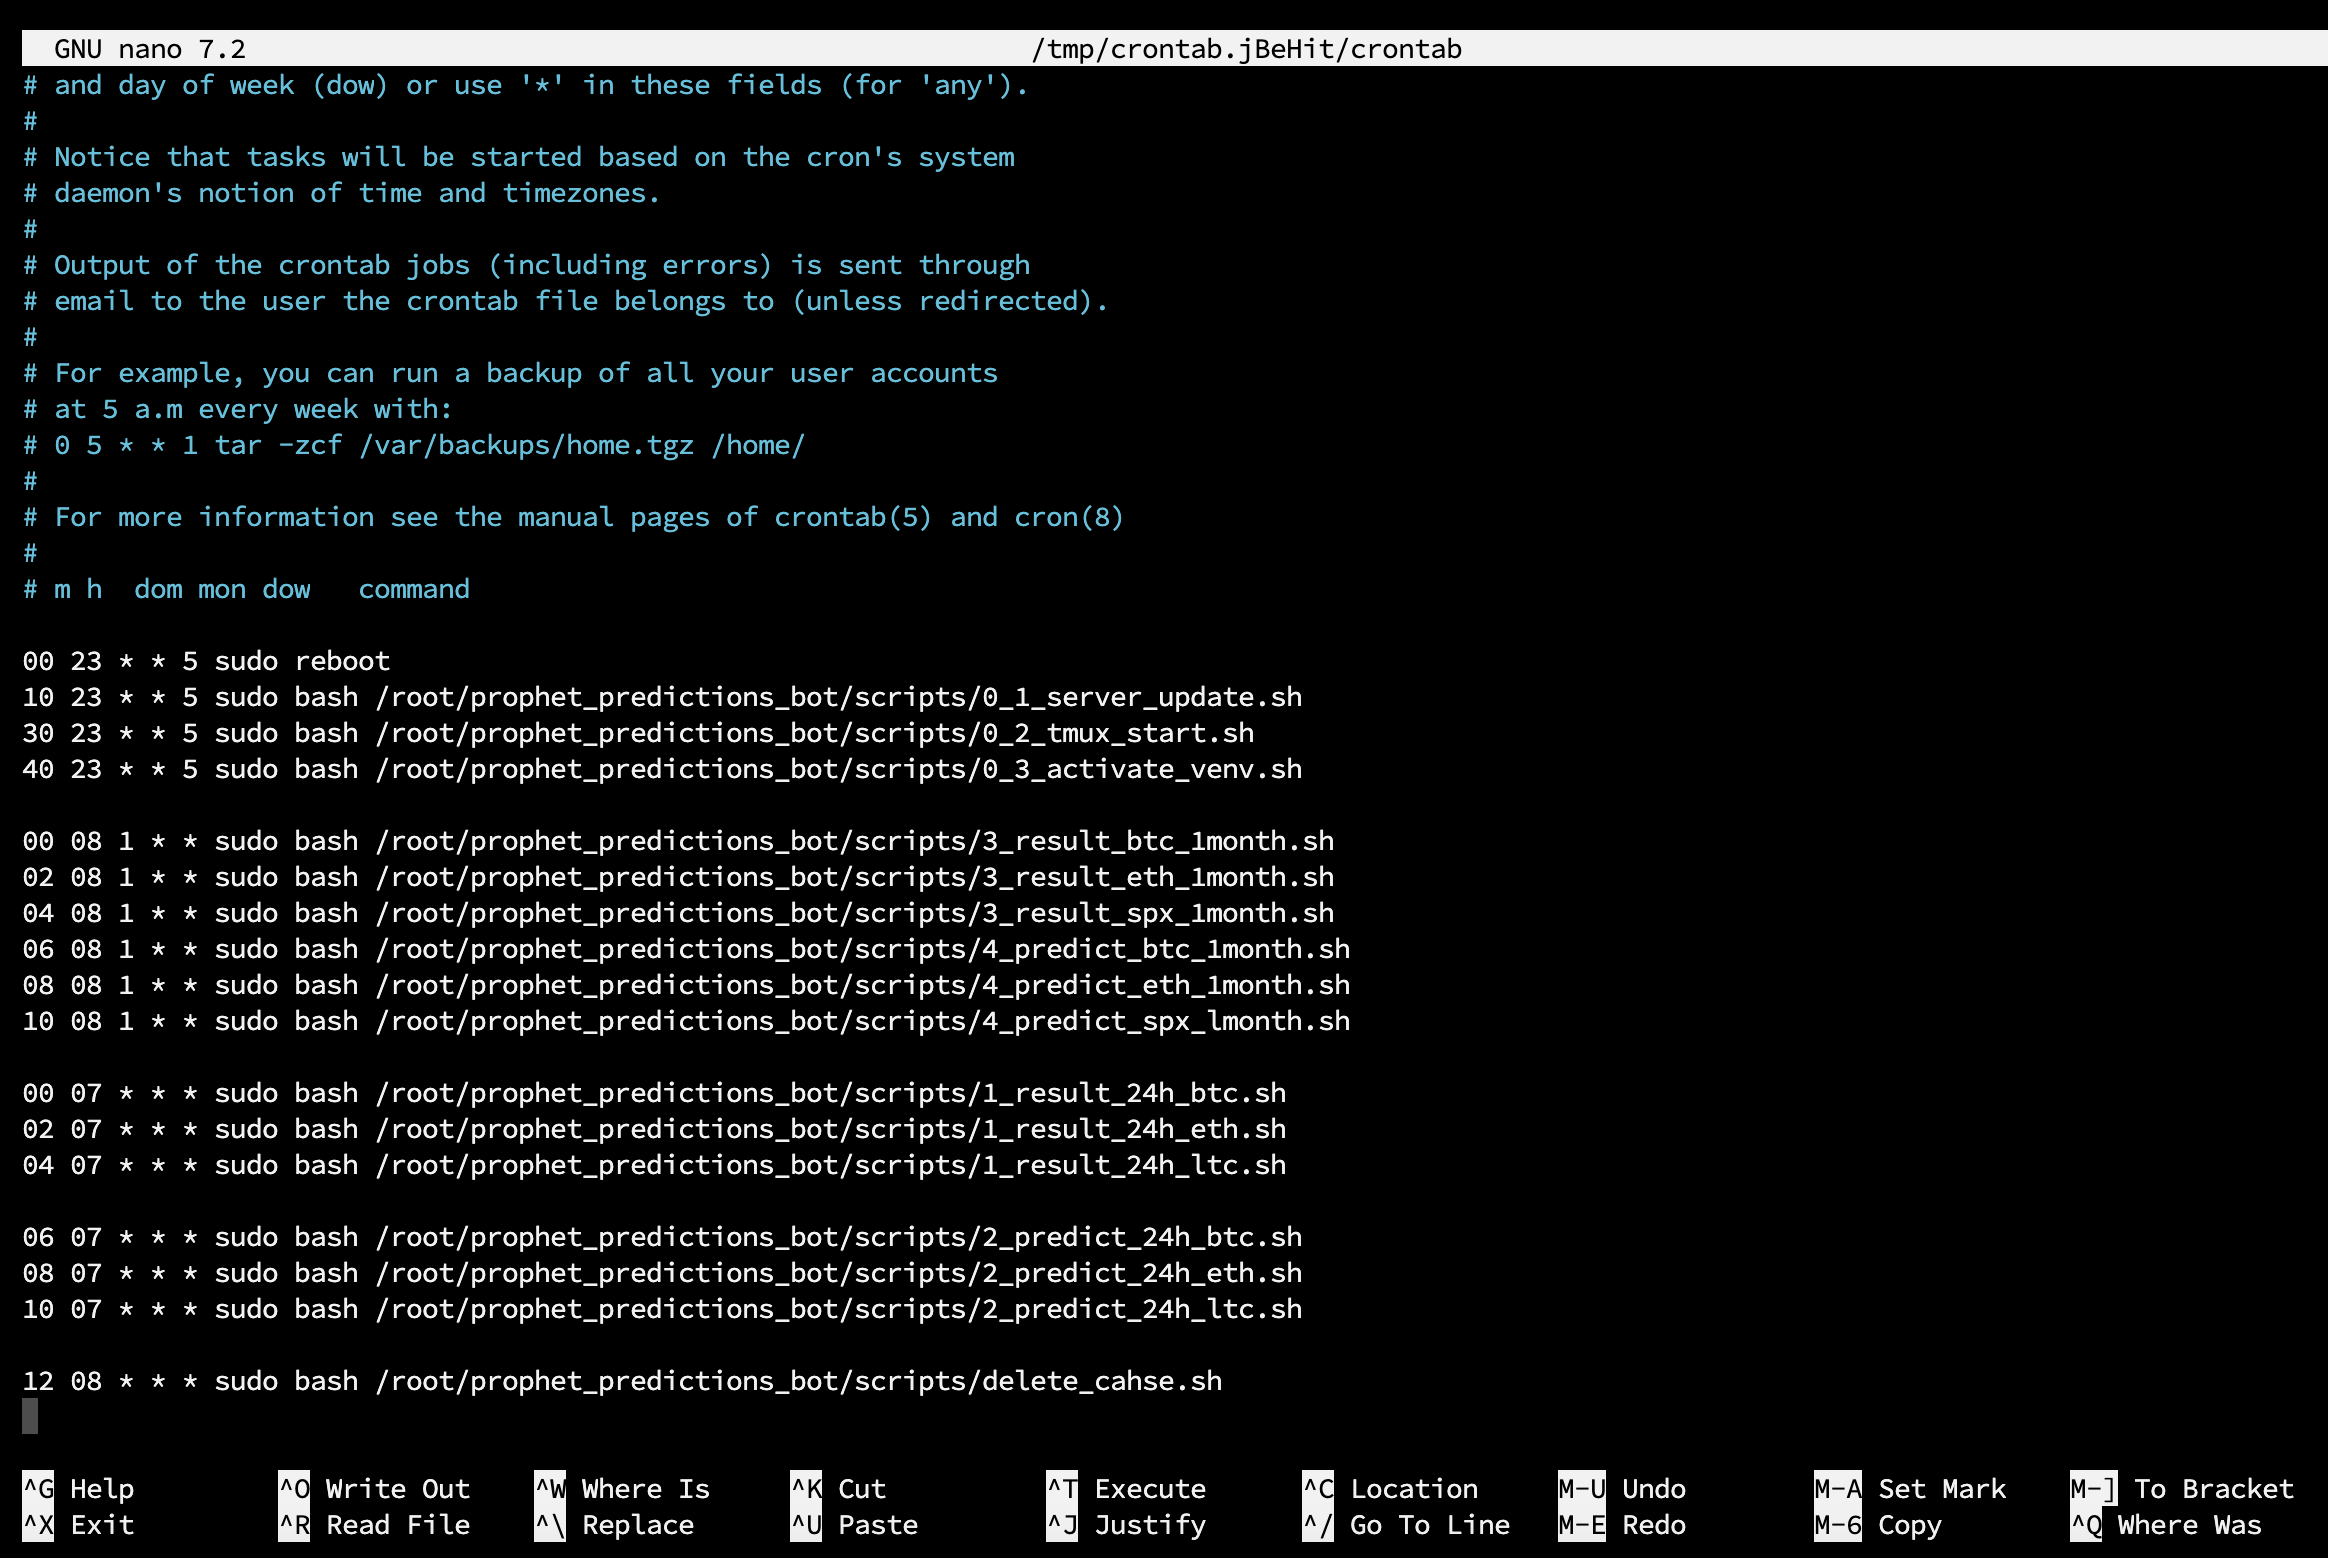Click the GNU nano 7.2 title text
The width and height of the screenshot is (2328, 1558).
click(150, 49)
